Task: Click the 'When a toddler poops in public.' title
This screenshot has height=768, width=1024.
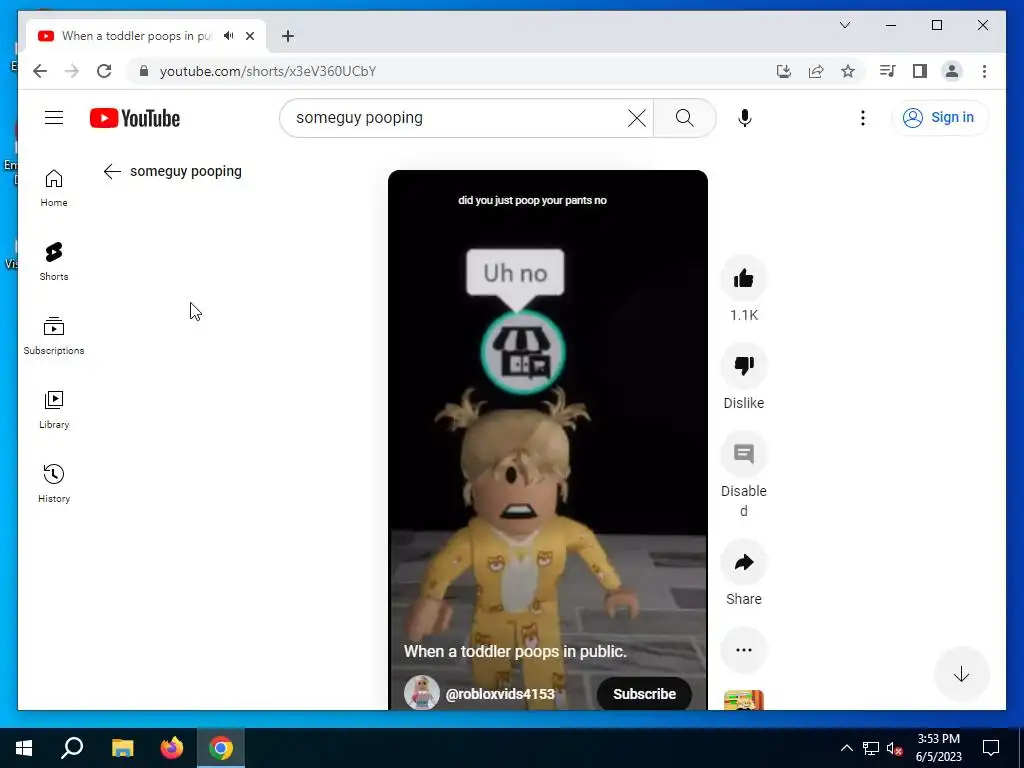Action: click(x=515, y=651)
